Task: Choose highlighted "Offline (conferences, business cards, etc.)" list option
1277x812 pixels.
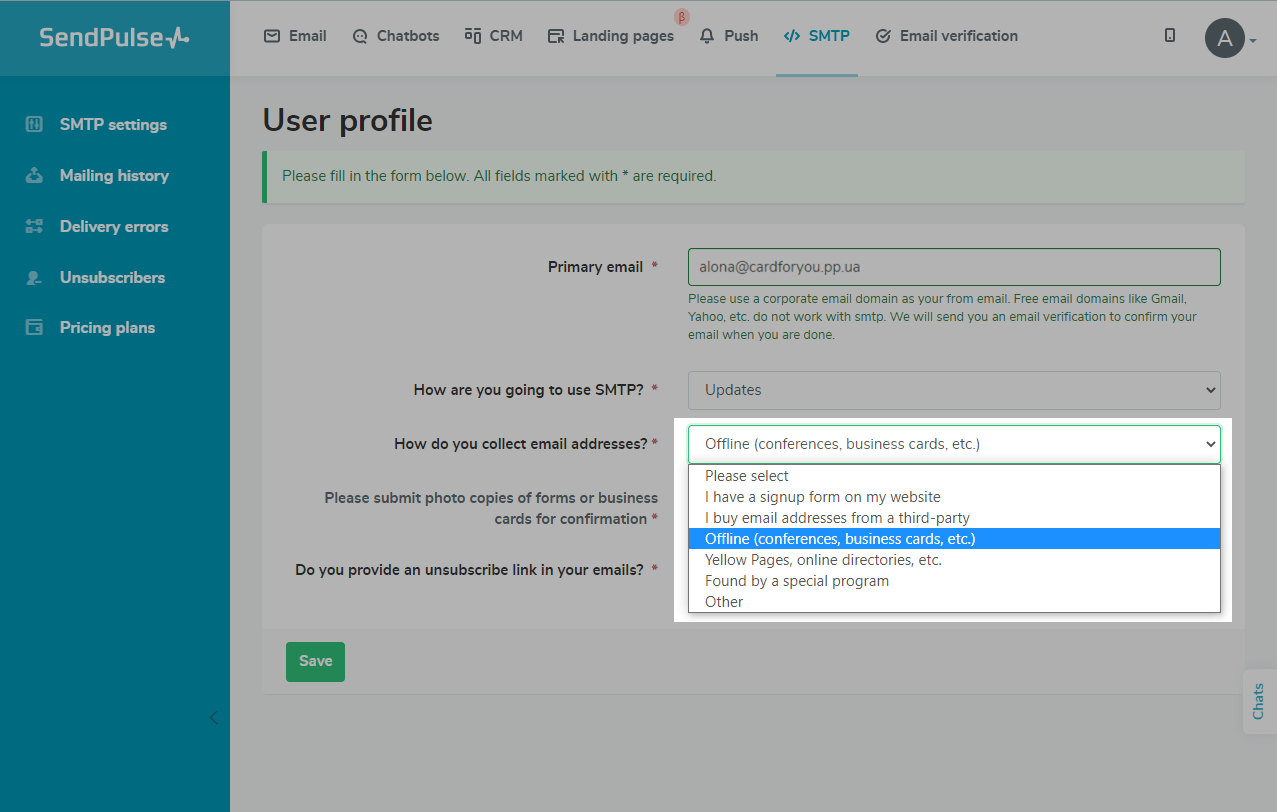Action: point(954,539)
